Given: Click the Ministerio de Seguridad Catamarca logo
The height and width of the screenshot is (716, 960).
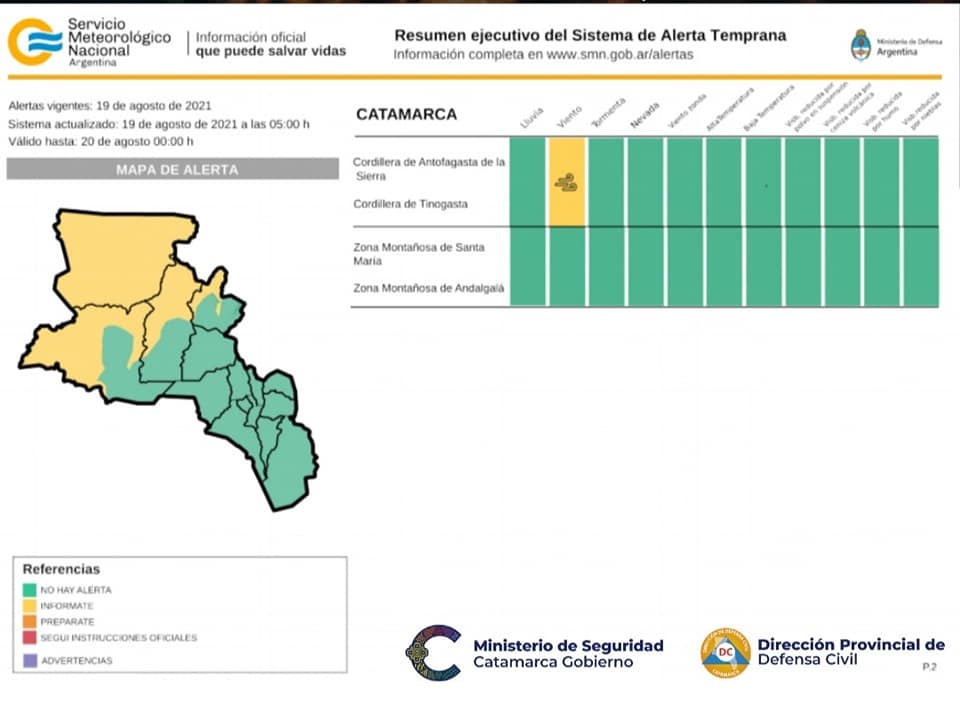Looking at the screenshot, I should click(x=433, y=652).
